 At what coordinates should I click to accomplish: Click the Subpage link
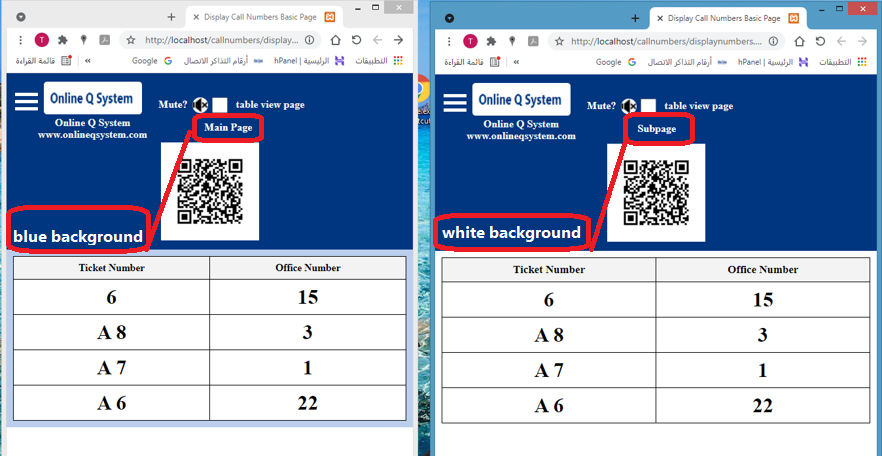(657, 129)
